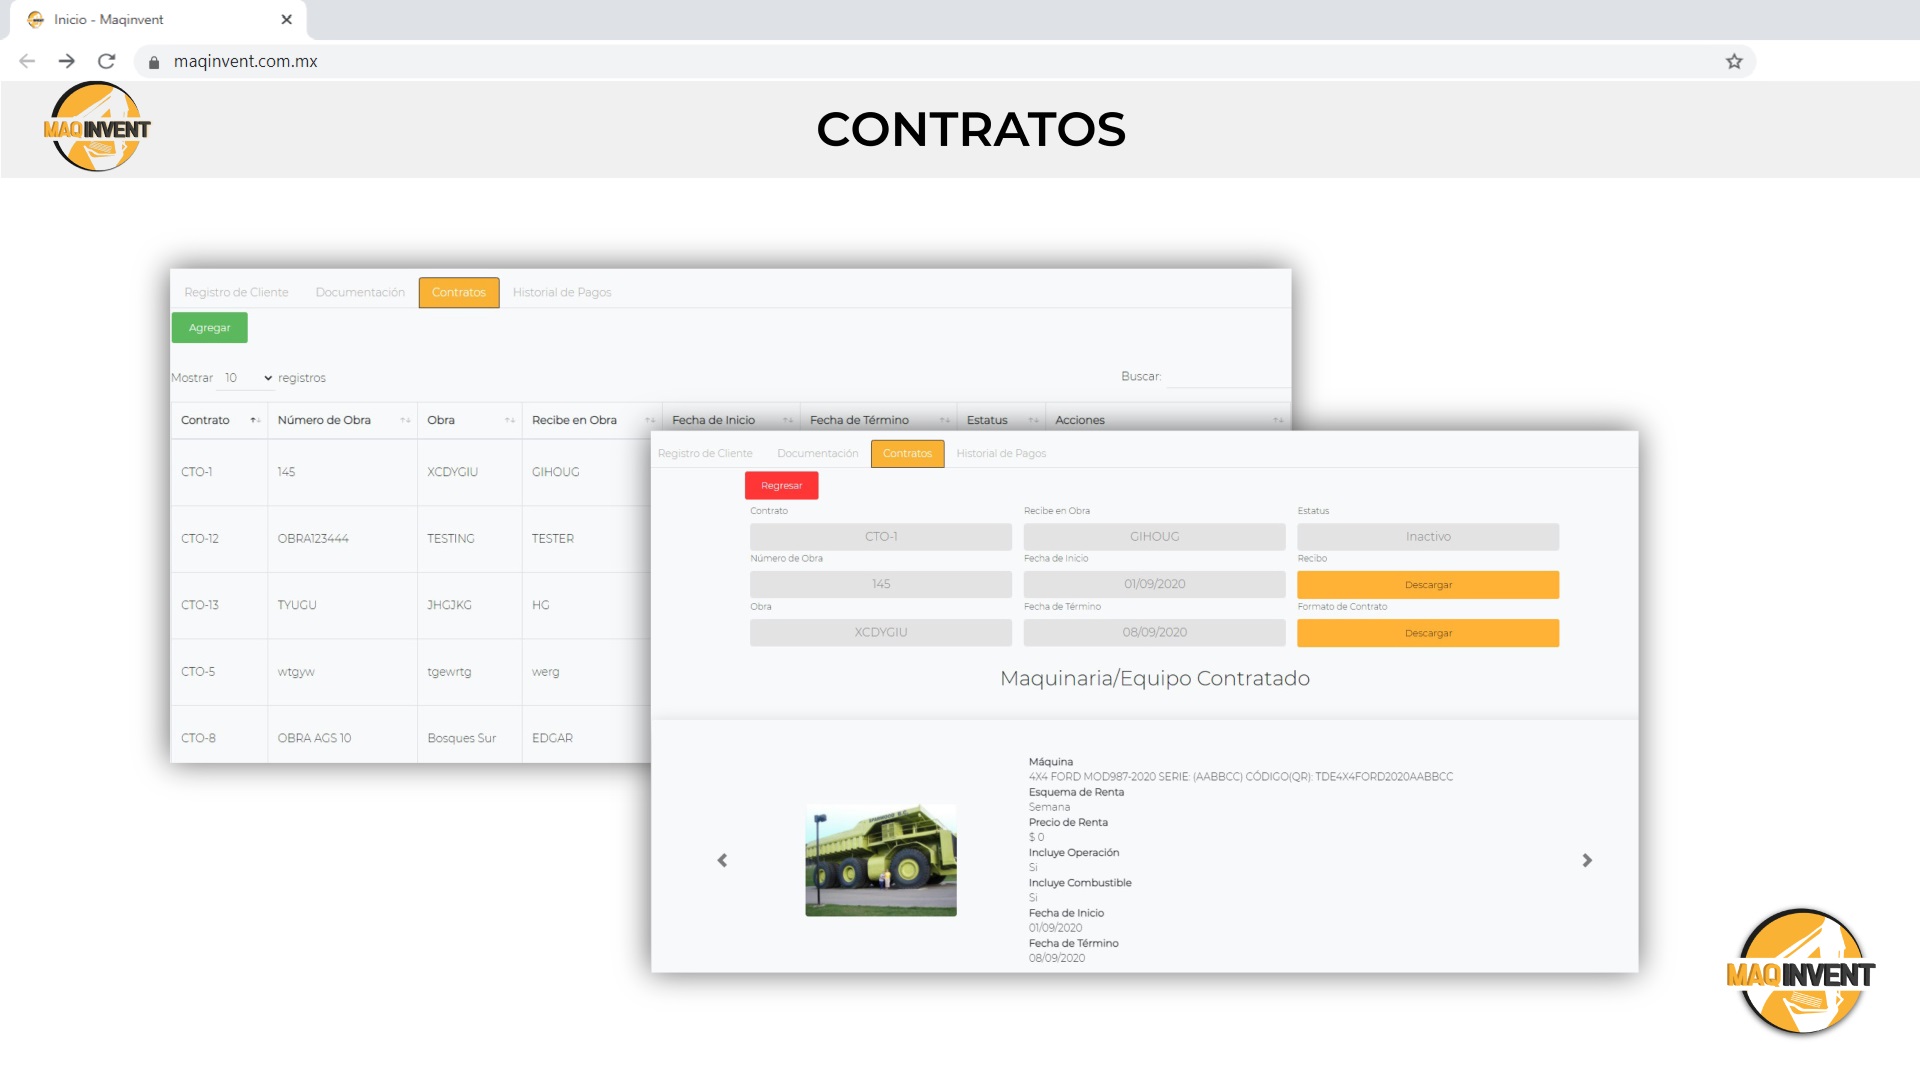Show previous machine with left carousel arrow

[x=722, y=860]
